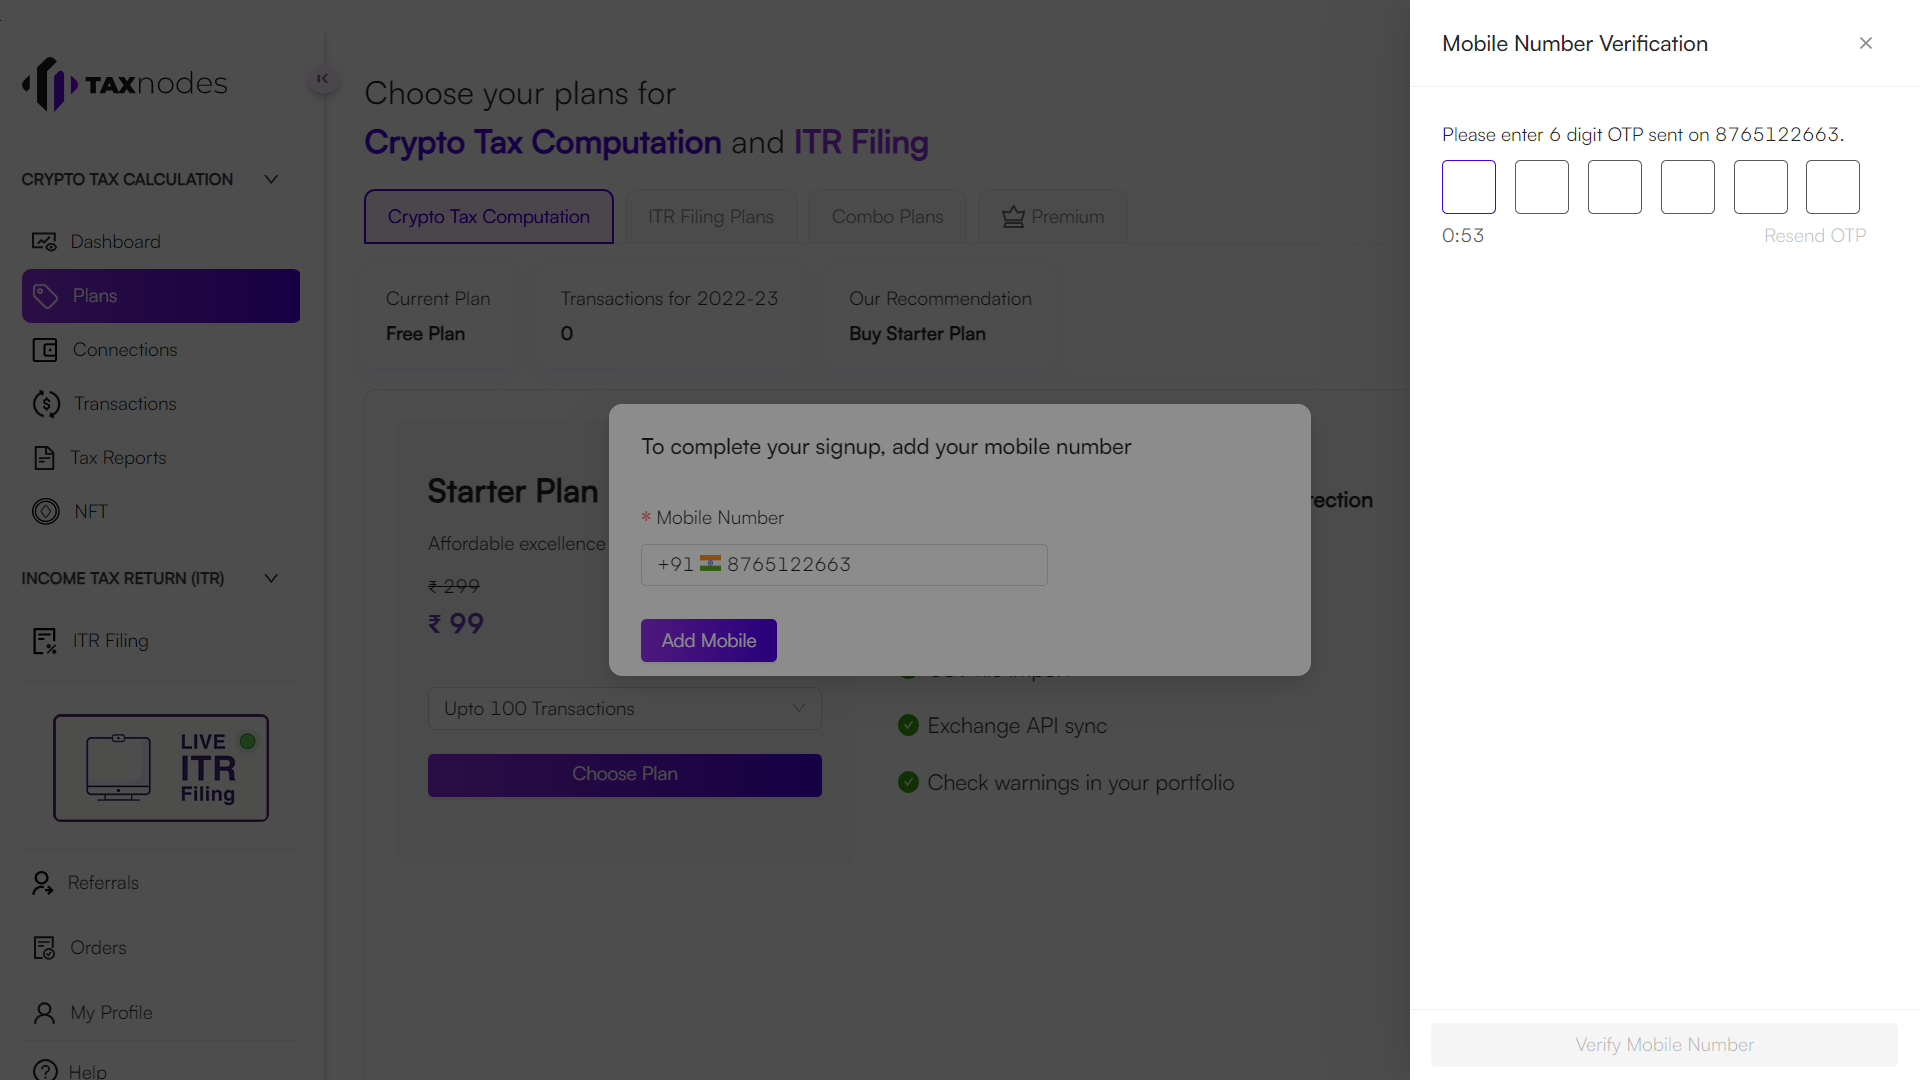1920x1080 pixels.
Task: Click the Buy Starter Plan recommendation
Action: (x=917, y=334)
